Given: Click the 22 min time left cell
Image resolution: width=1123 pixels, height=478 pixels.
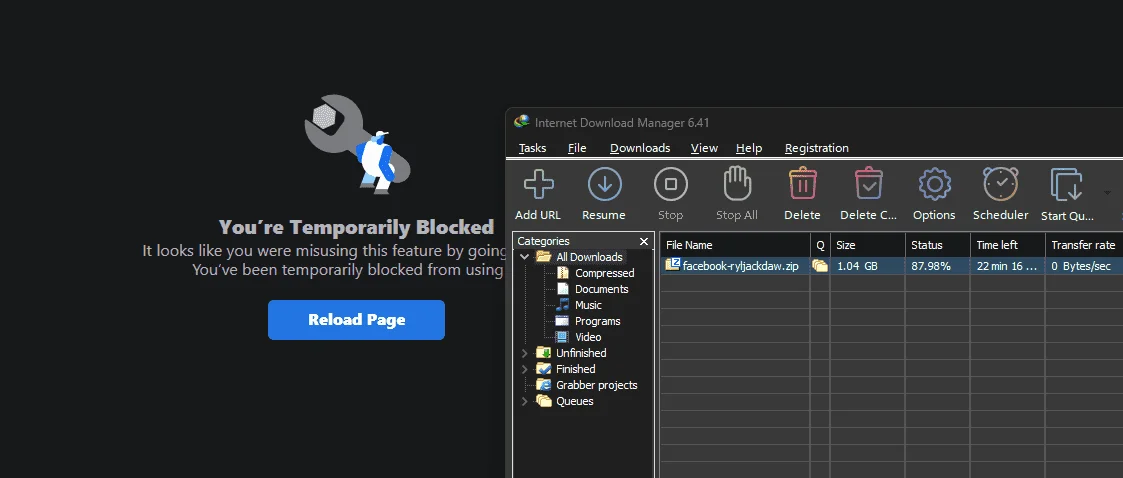Looking at the screenshot, I should (x=1006, y=266).
